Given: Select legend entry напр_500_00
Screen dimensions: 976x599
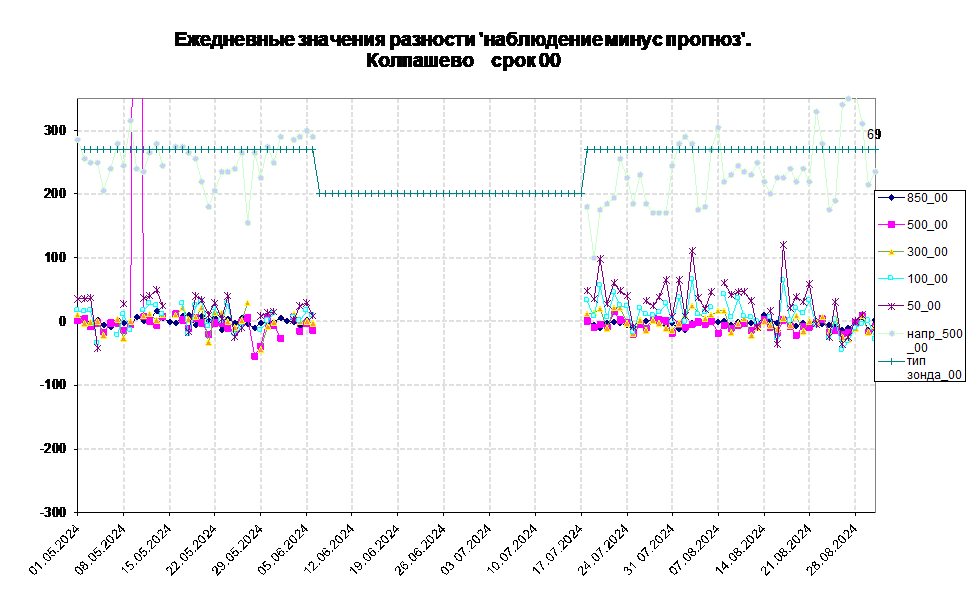Looking at the screenshot, I should (921, 340).
